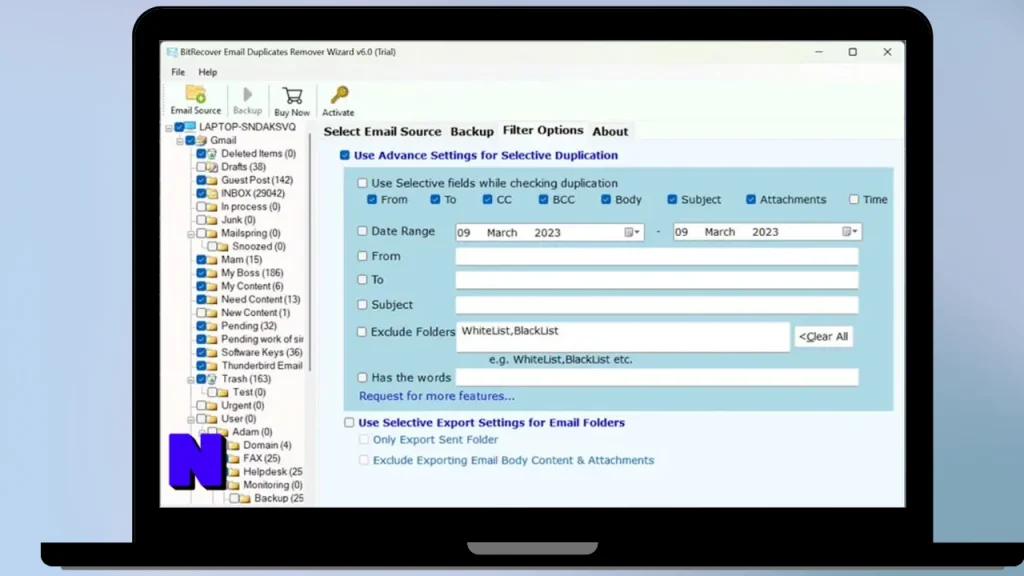The width and height of the screenshot is (1024, 576).
Task: Click the Has the words text field
Action: coord(657,377)
